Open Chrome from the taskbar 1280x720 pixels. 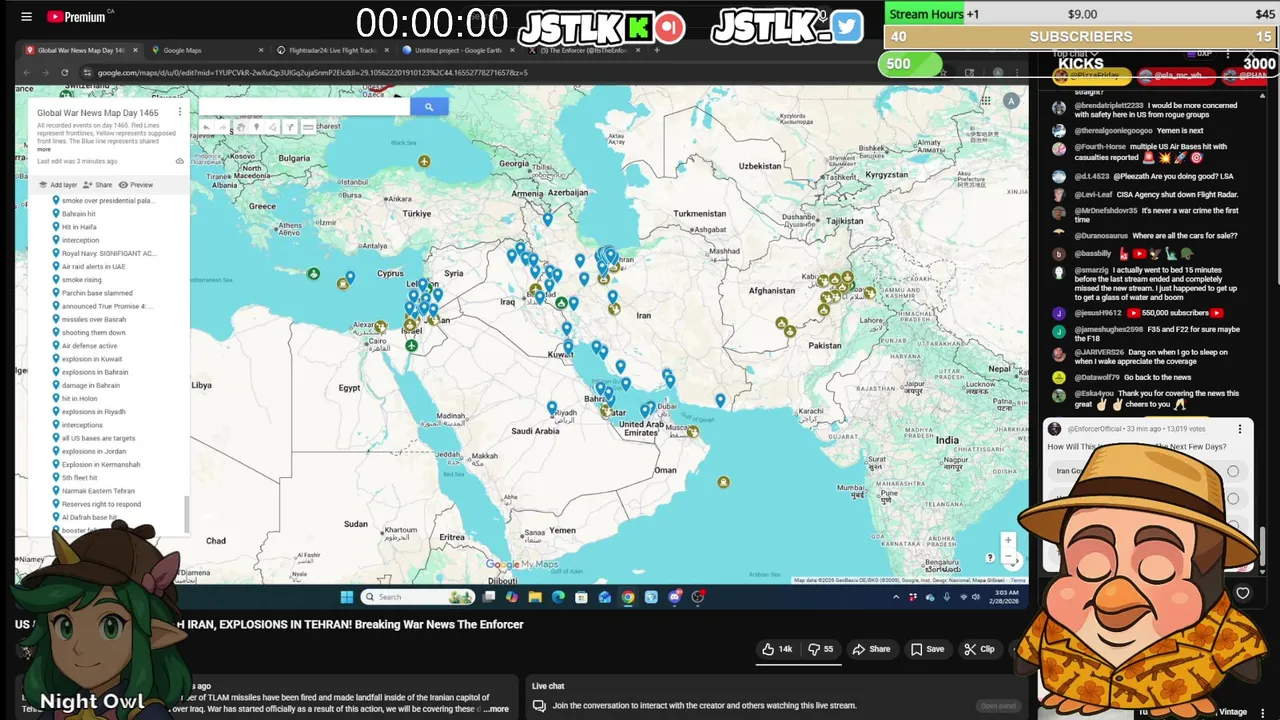(x=627, y=597)
